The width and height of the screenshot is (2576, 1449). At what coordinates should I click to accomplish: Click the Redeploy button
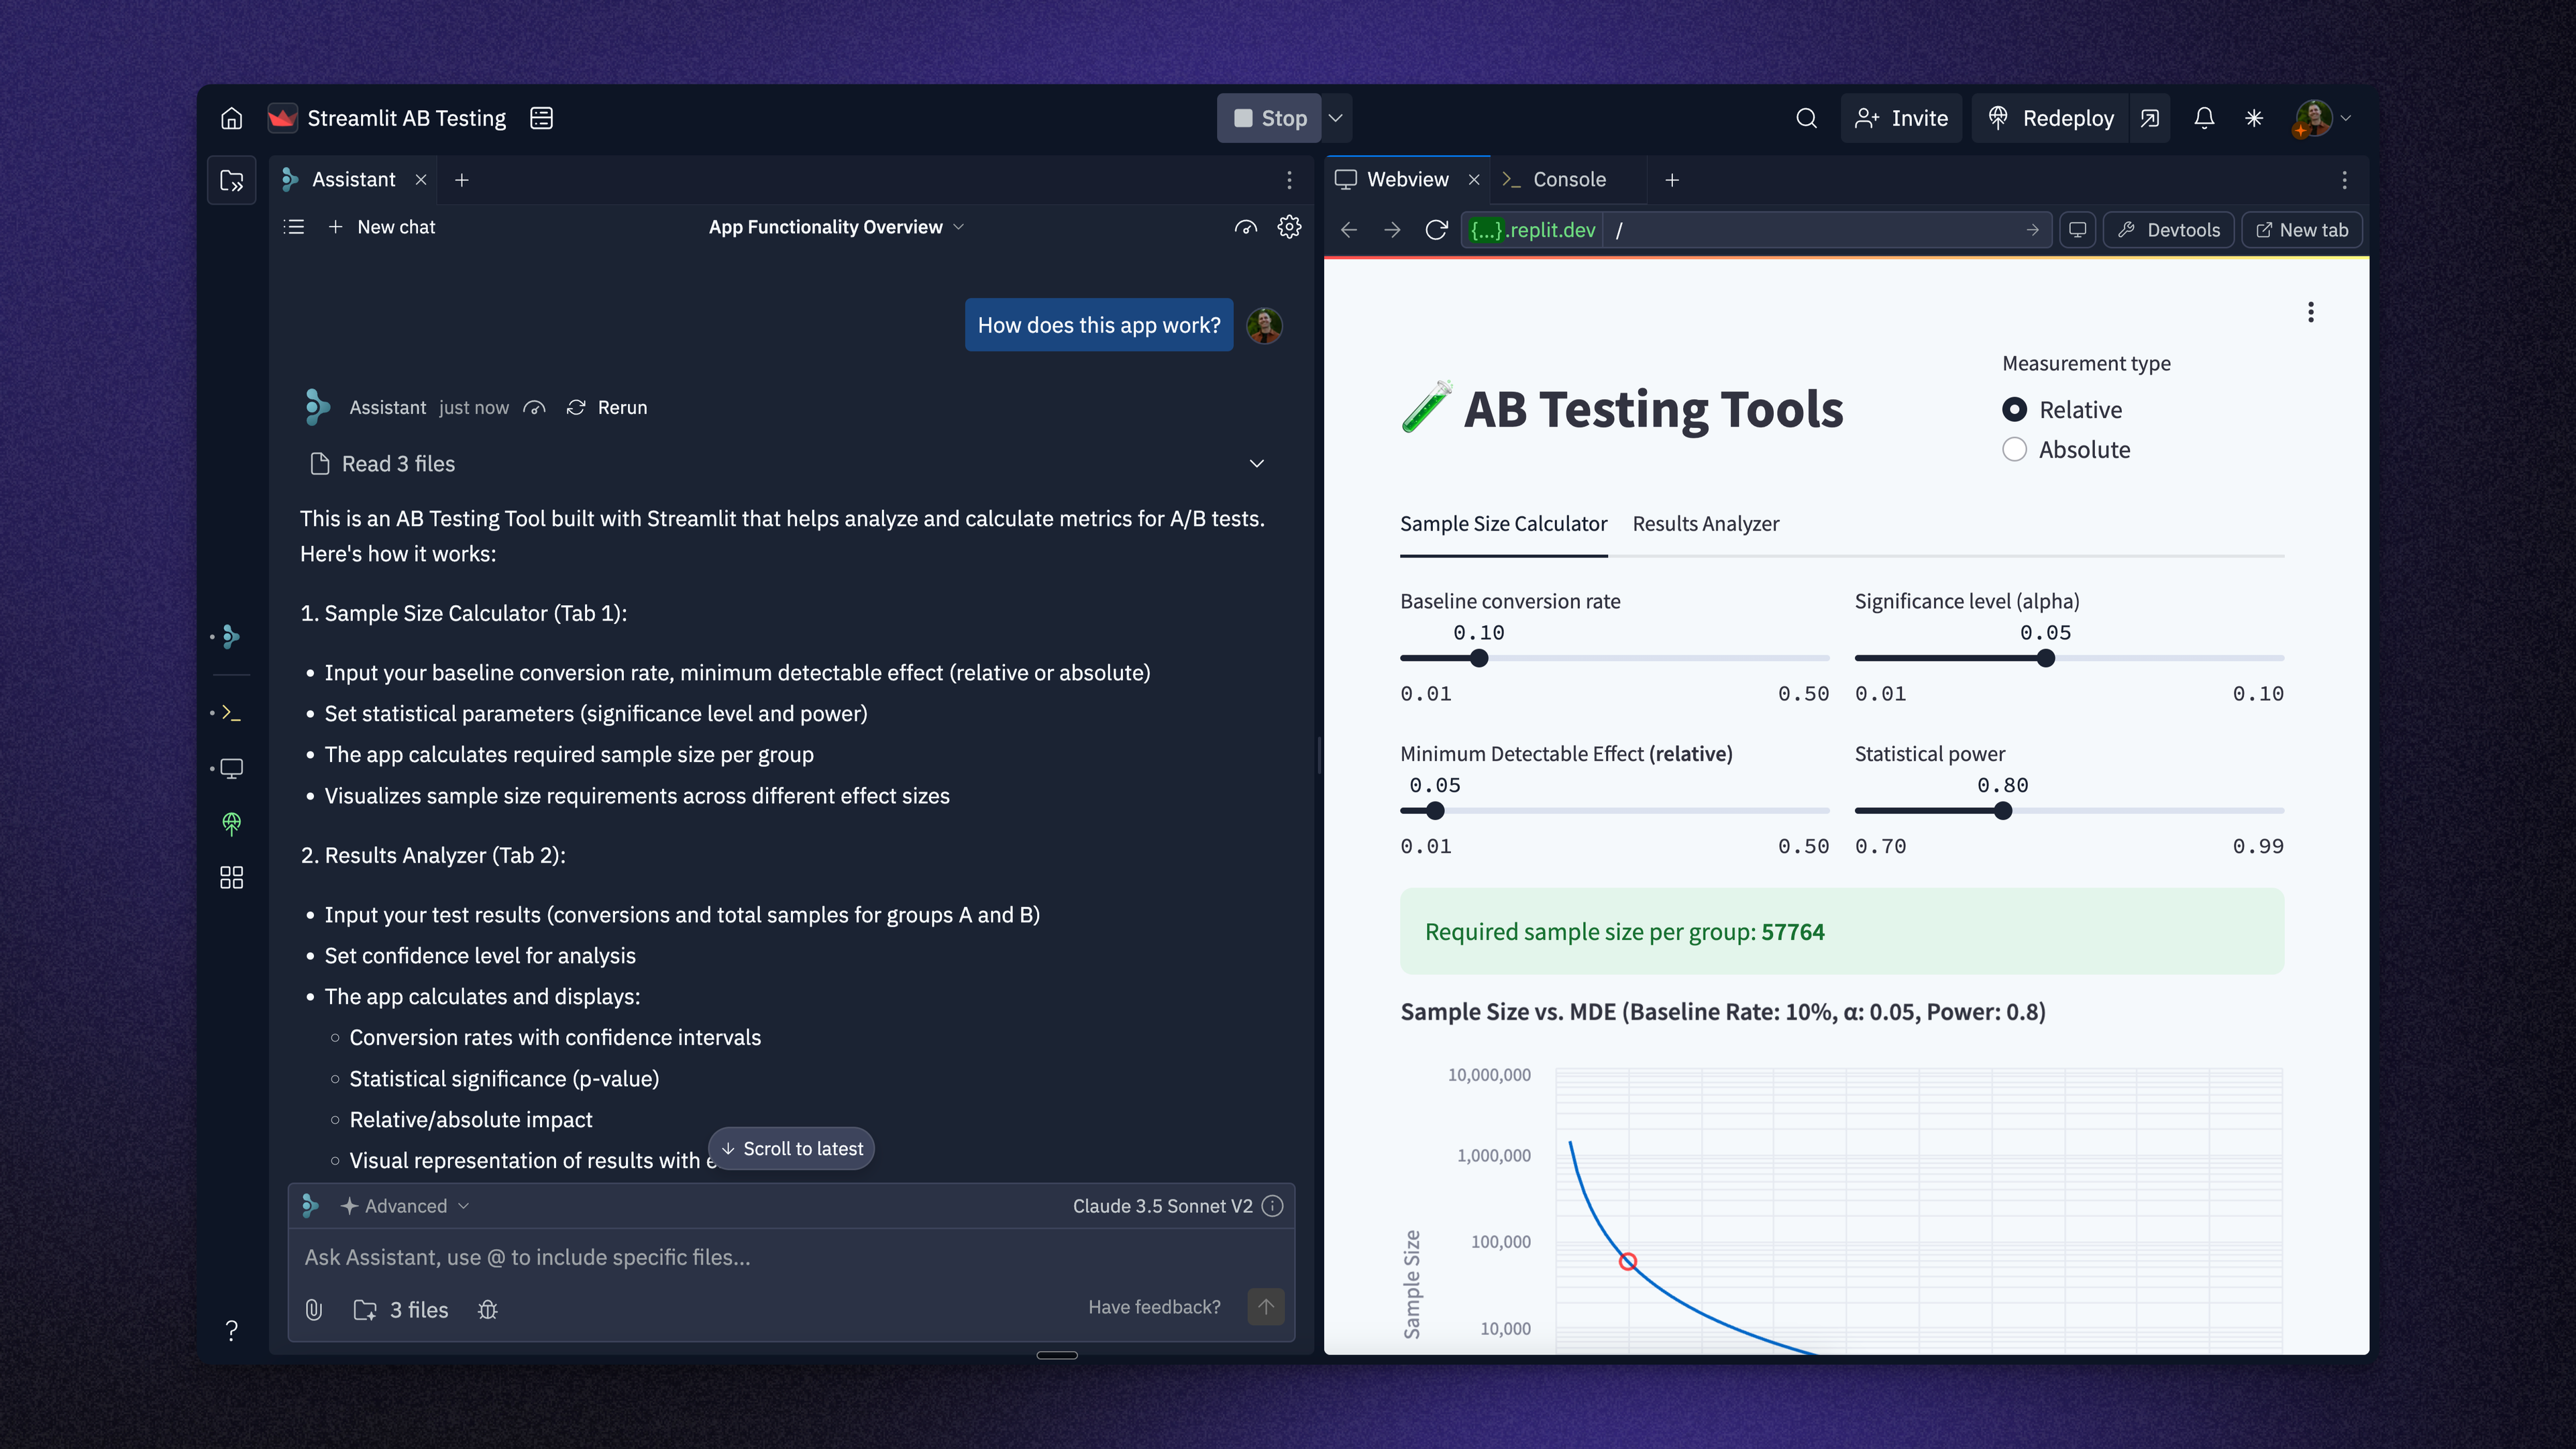(2049, 118)
